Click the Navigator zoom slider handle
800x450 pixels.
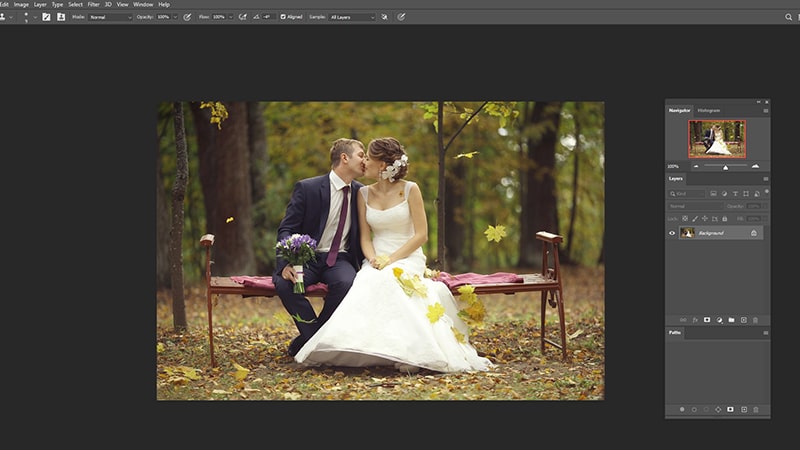click(x=725, y=166)
